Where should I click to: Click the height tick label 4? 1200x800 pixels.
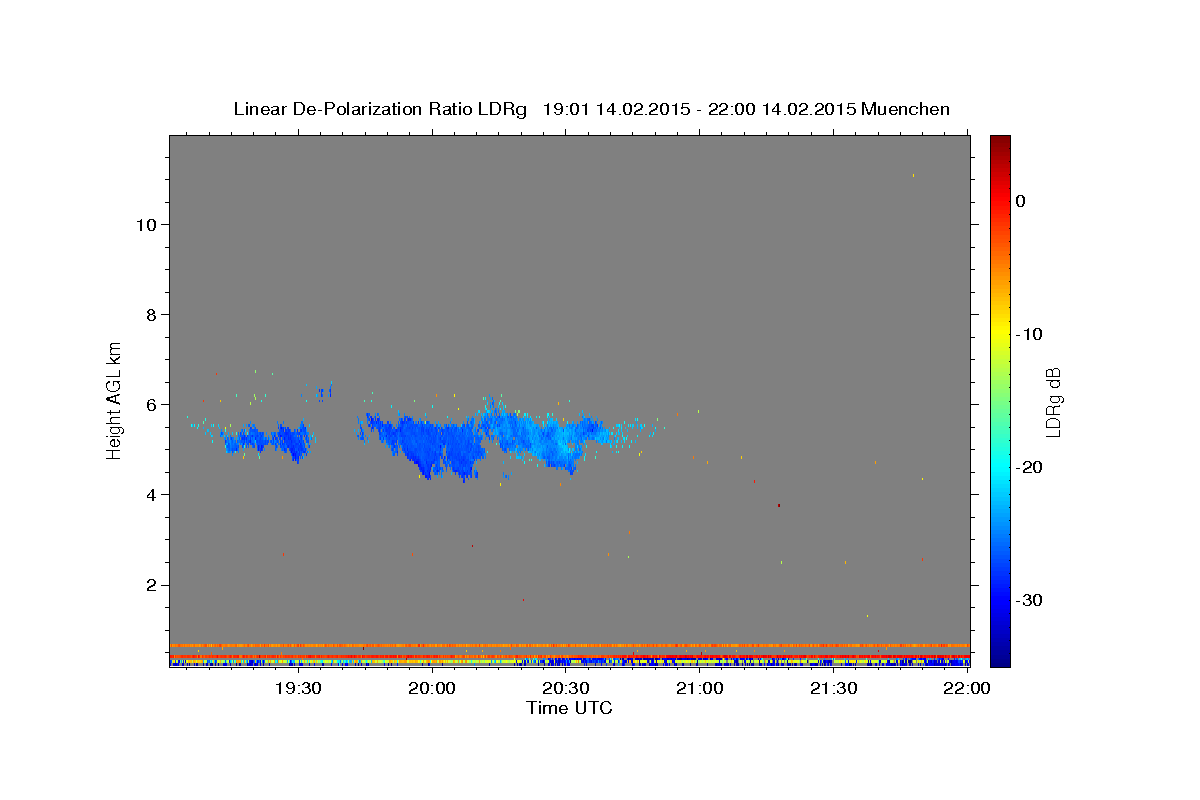point(149,494)
